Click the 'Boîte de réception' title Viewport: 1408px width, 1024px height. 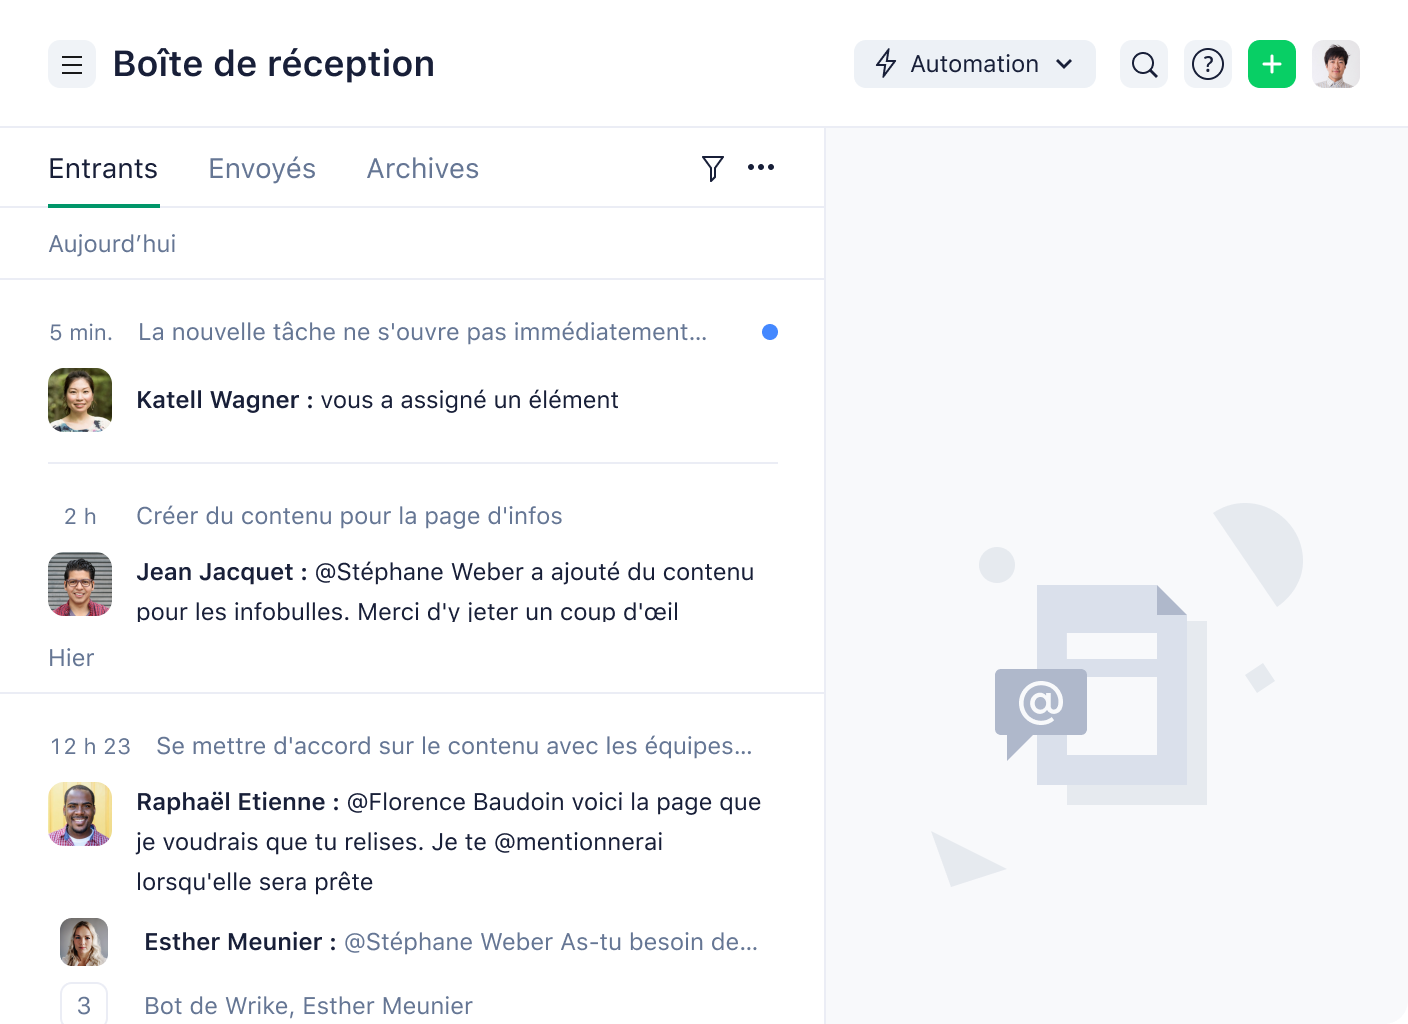tap(274, 64)
